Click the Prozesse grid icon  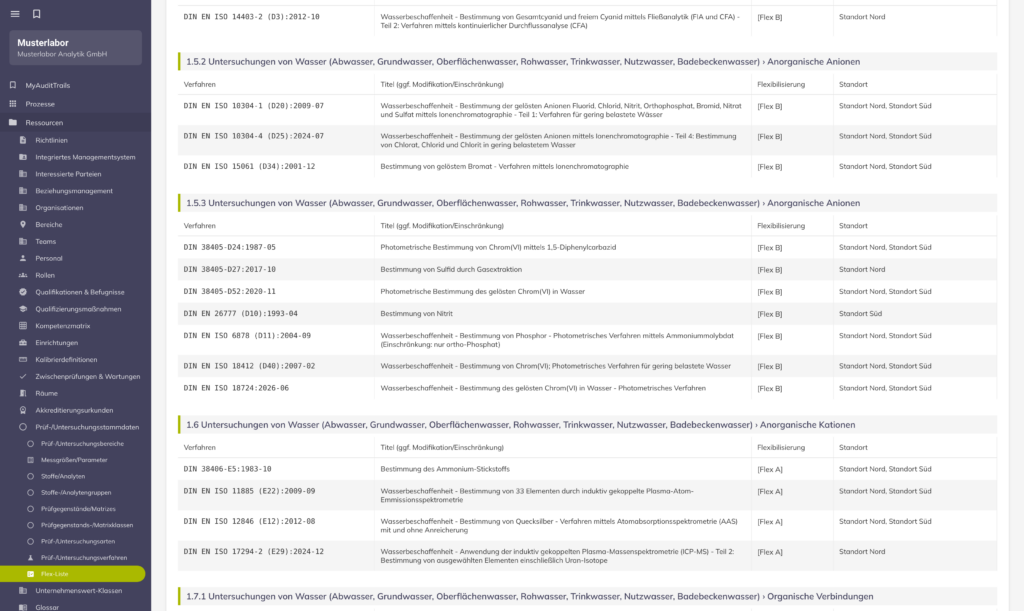click(12, 104)
